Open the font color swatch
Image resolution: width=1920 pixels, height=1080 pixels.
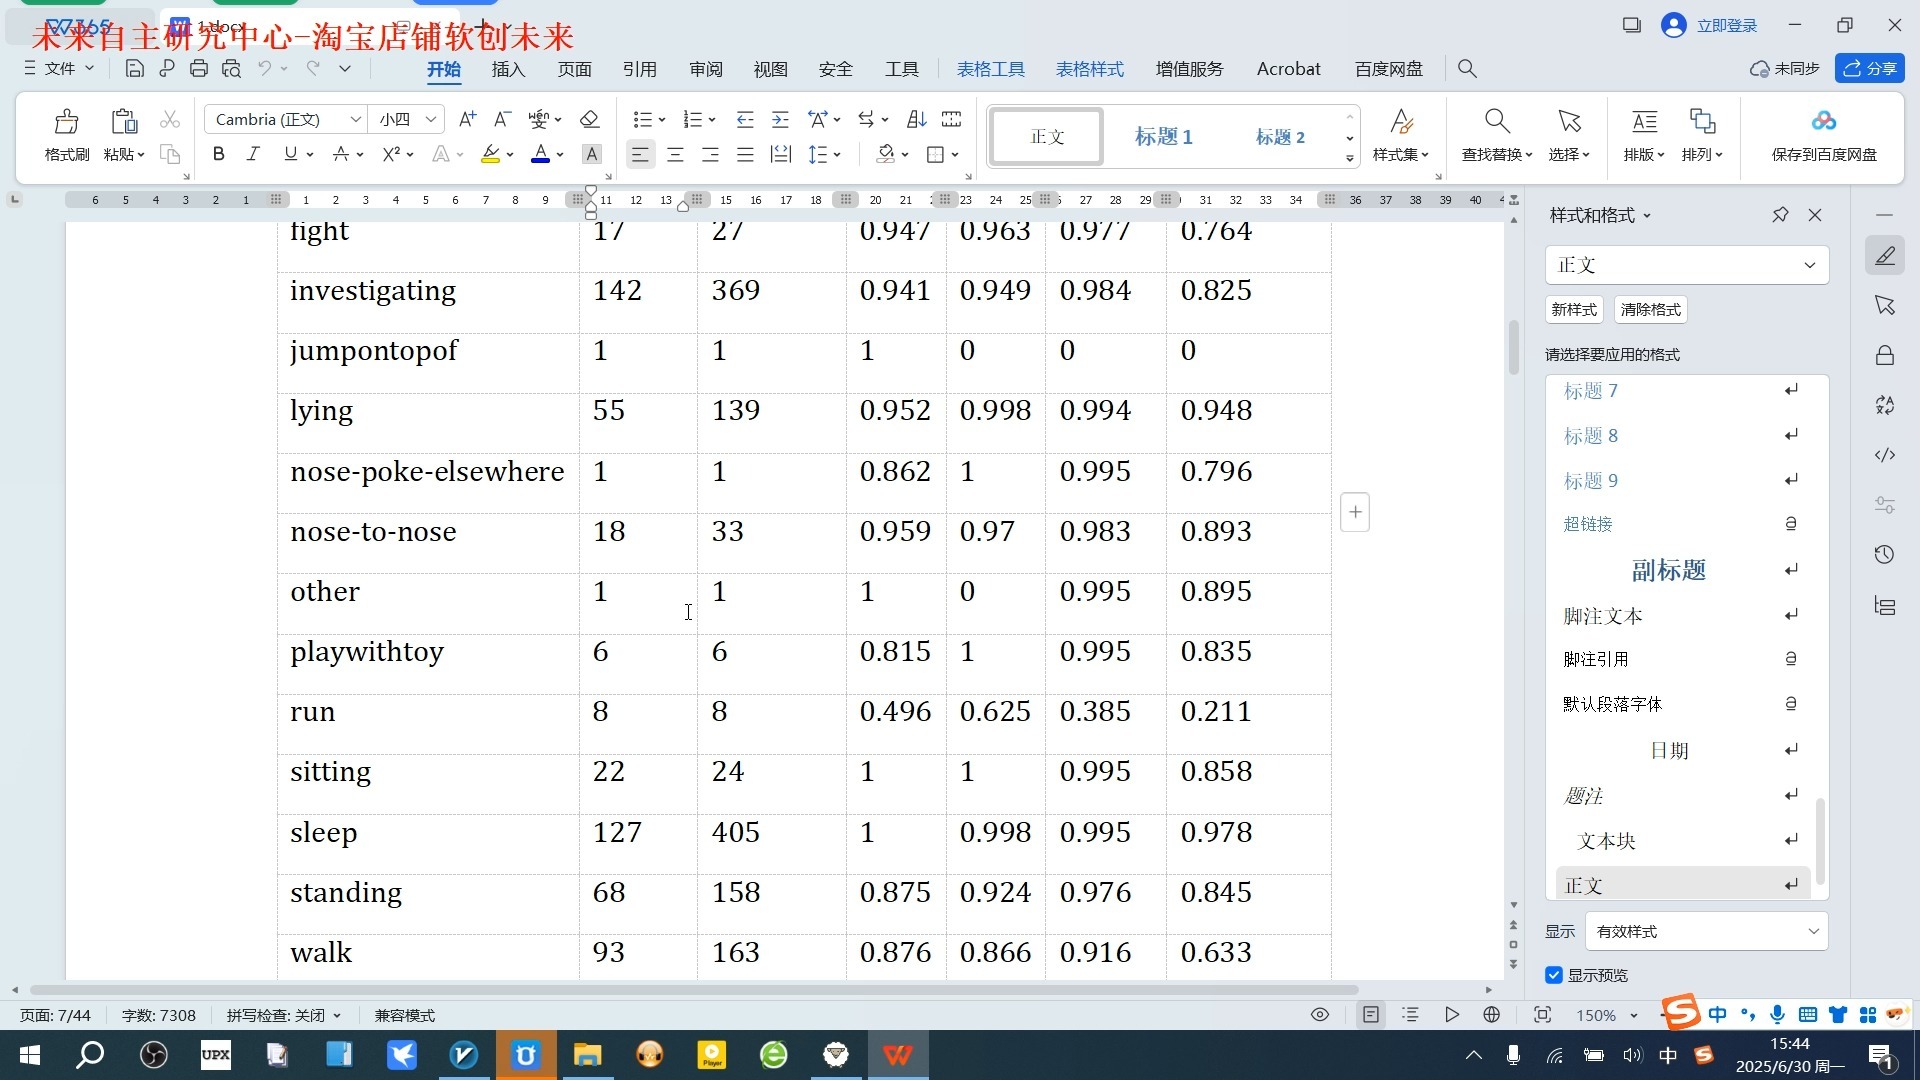click(x=540, y=154)
